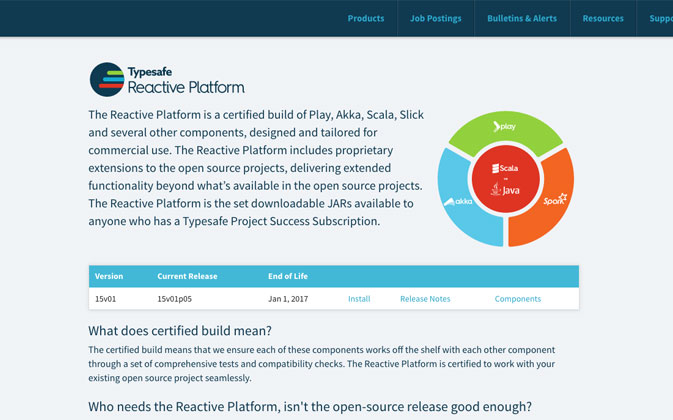Go to Job Postings in navigation
The width and height of the screenshot is (673, 420).
[436, 18]
